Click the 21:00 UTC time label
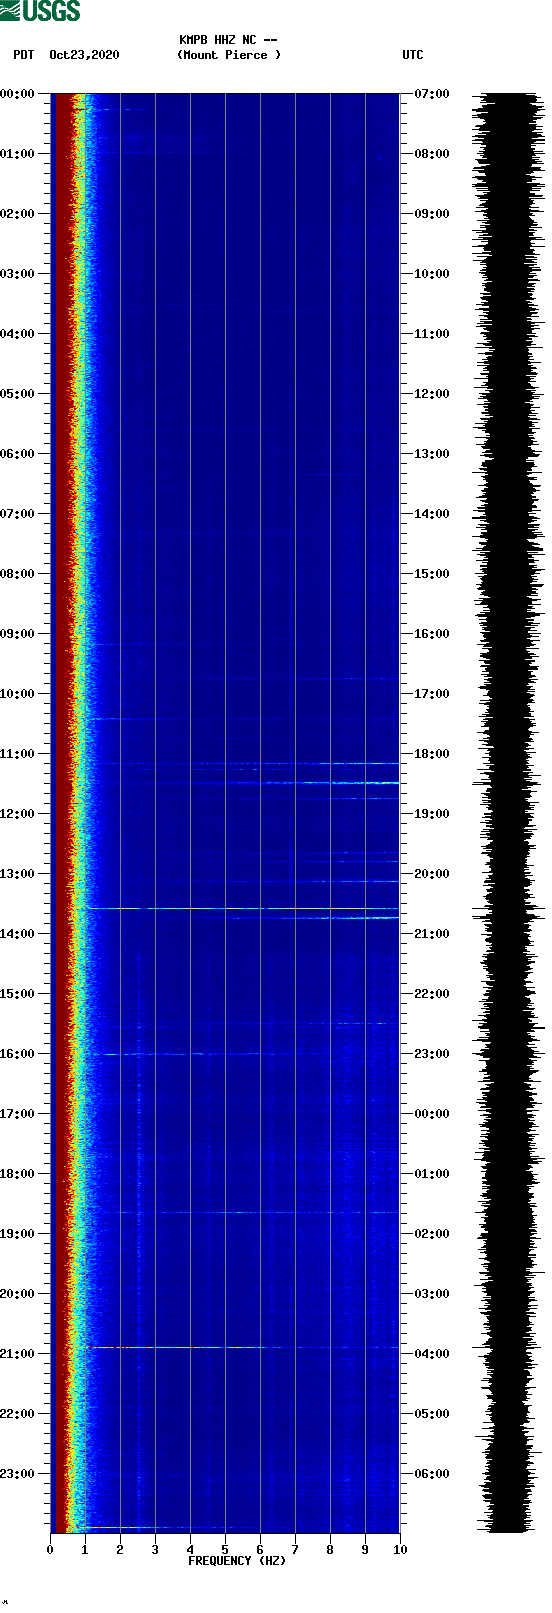 (x=432, y=934)
